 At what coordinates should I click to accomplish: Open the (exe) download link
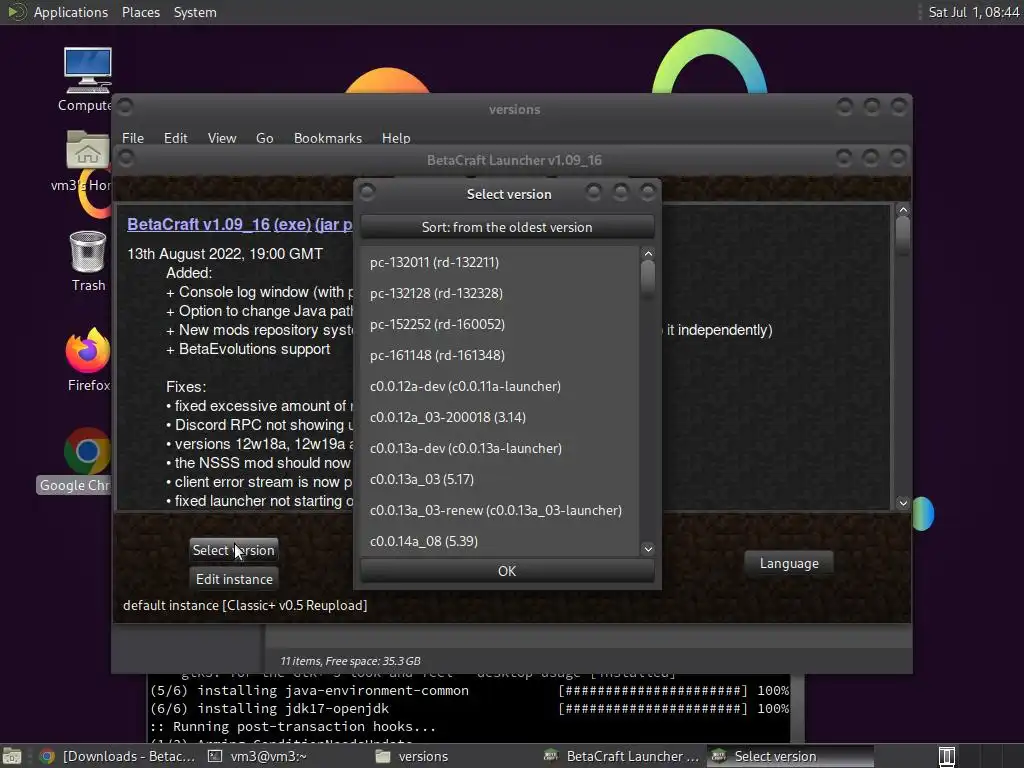point(293,224)
